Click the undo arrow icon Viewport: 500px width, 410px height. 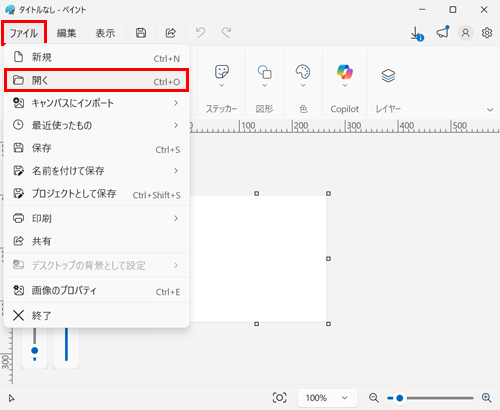click(x=200, y=33)
